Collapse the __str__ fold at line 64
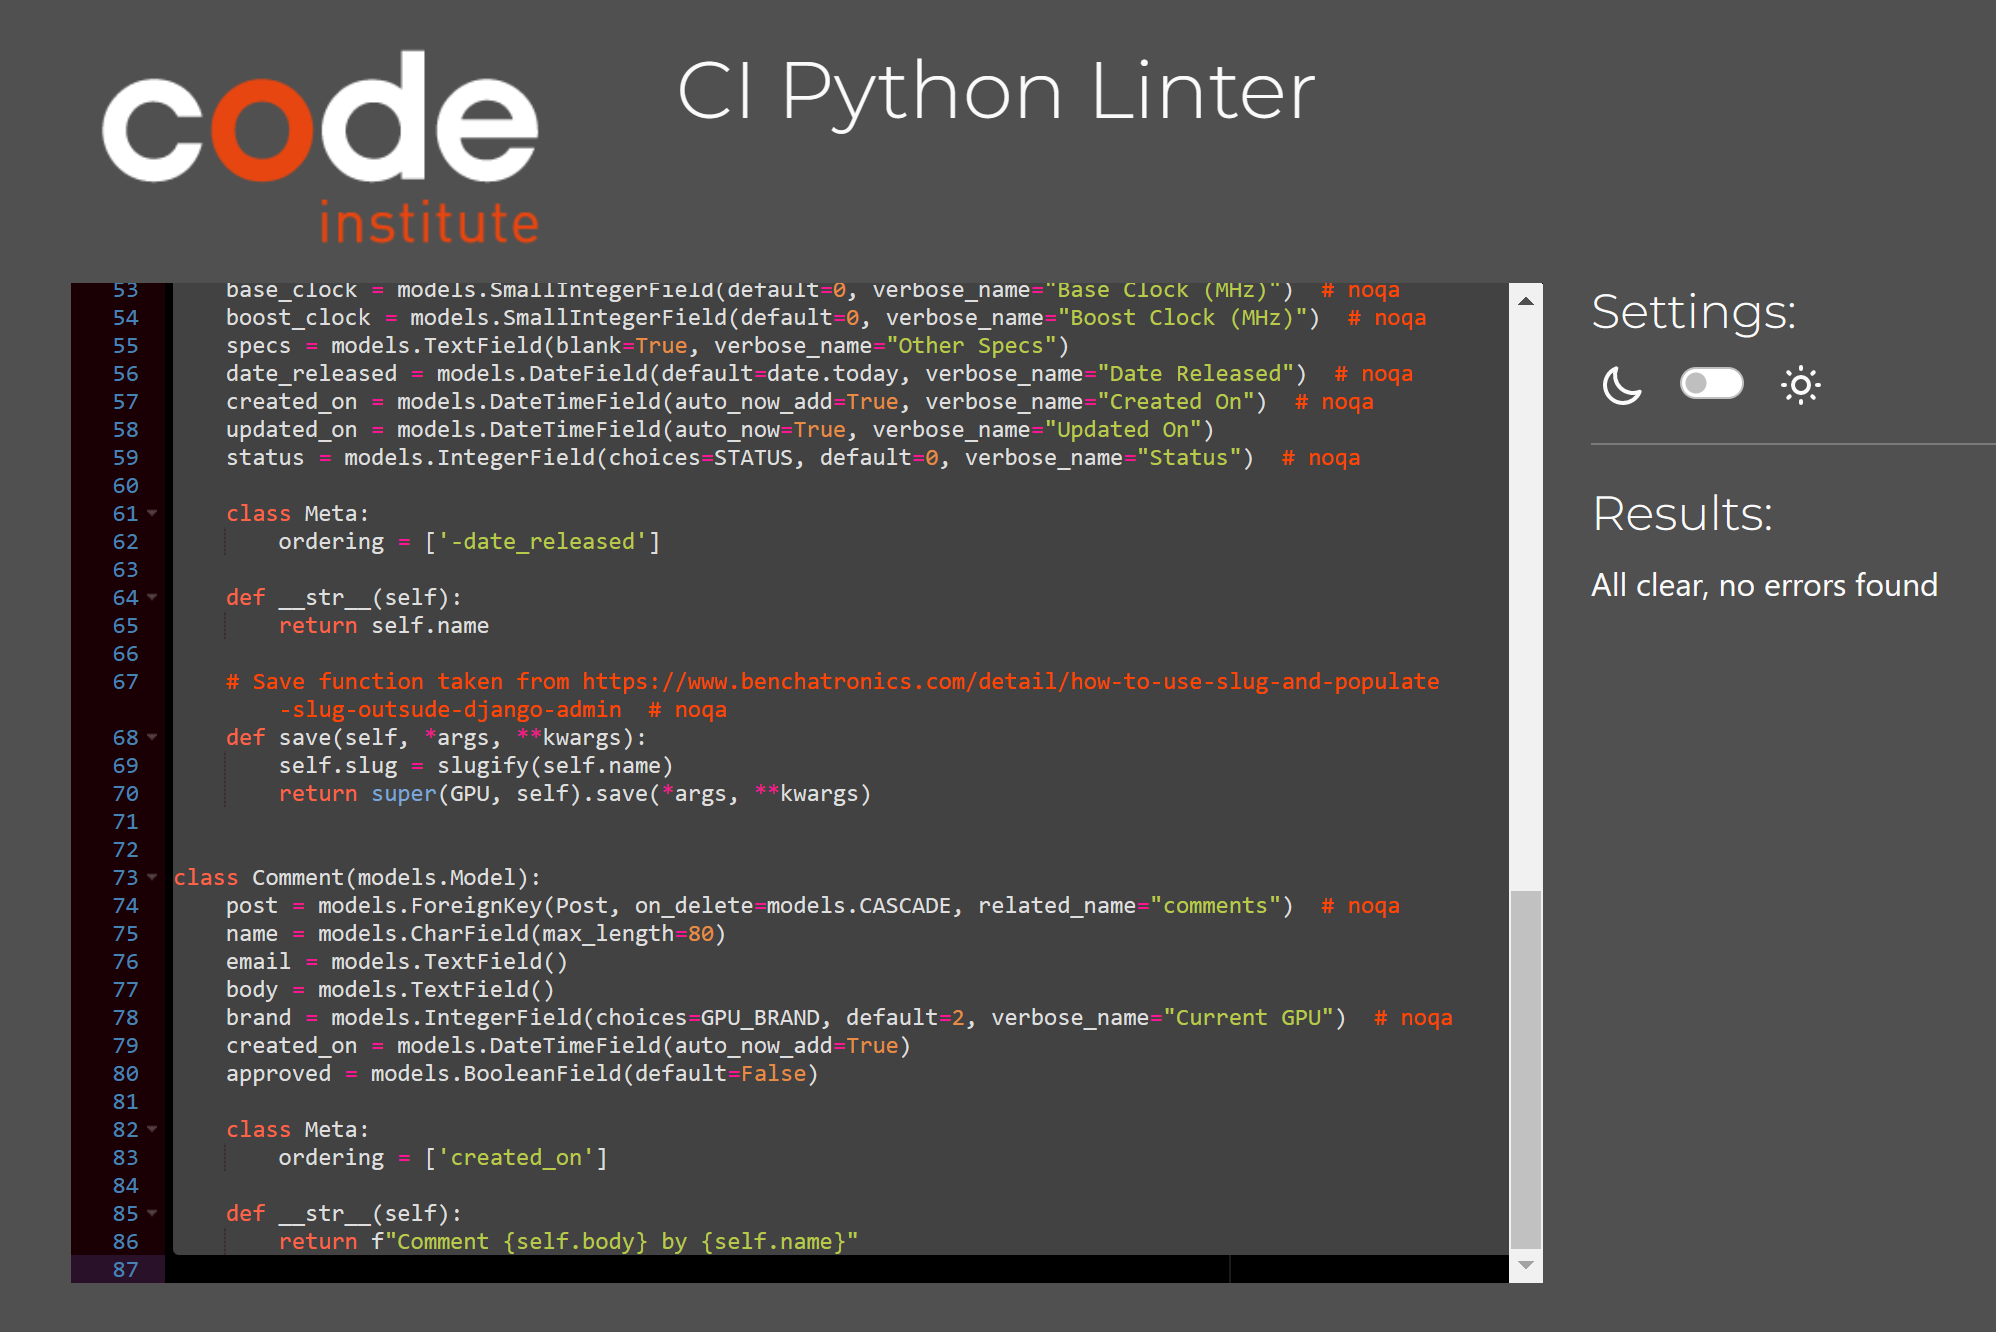 pos(152,597)
